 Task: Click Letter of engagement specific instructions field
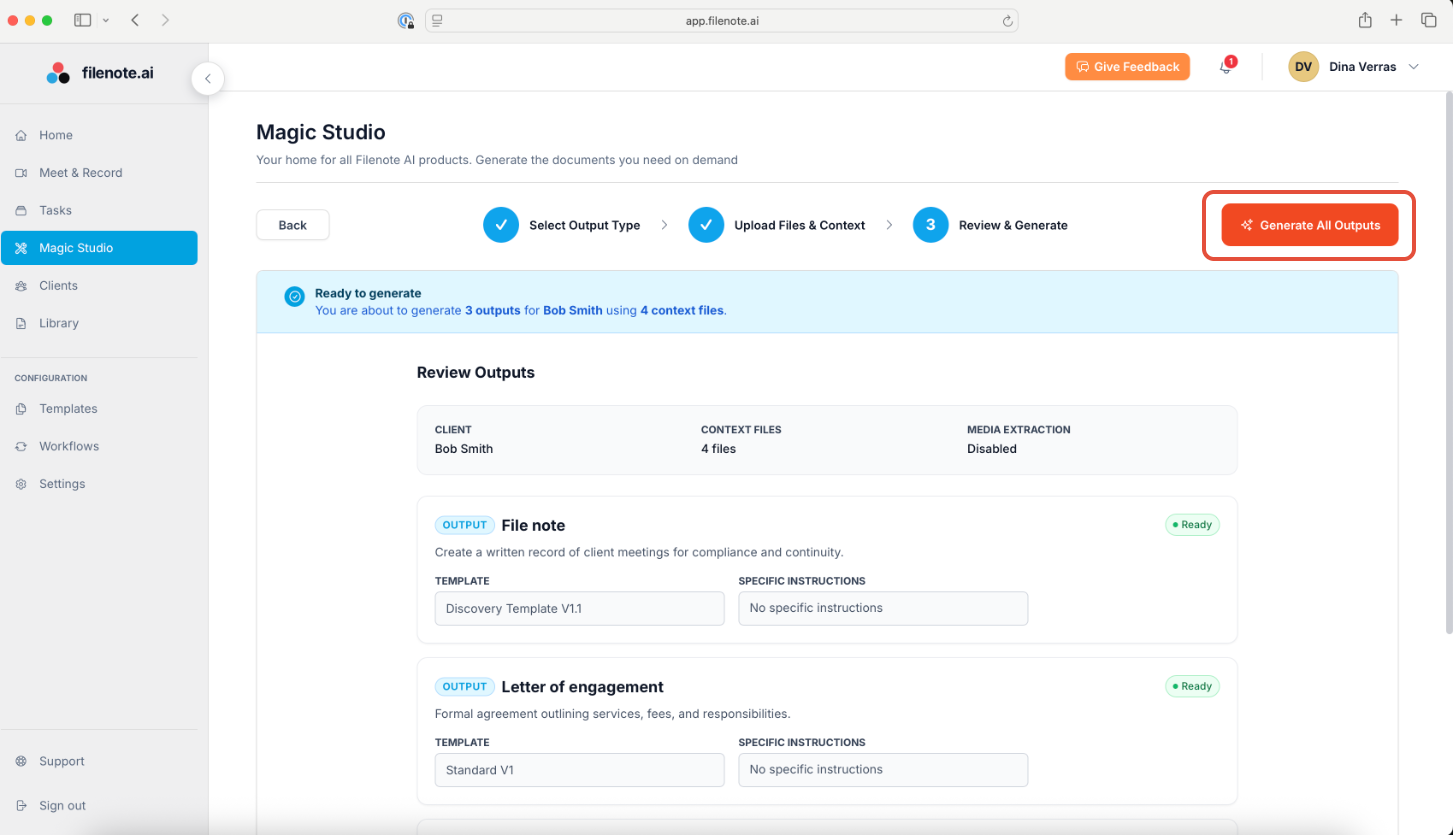(x=883, y=770)
